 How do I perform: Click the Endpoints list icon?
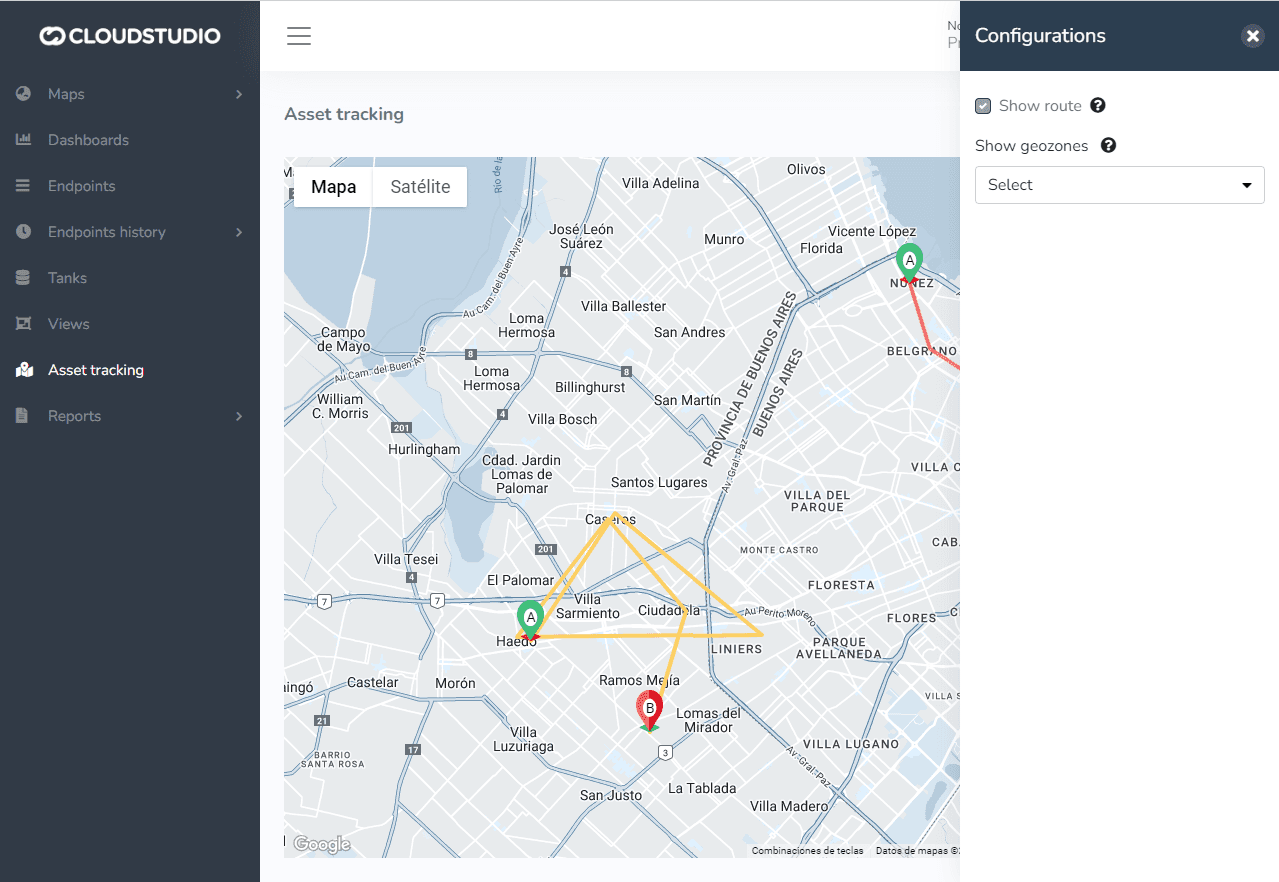click(24, 186)
